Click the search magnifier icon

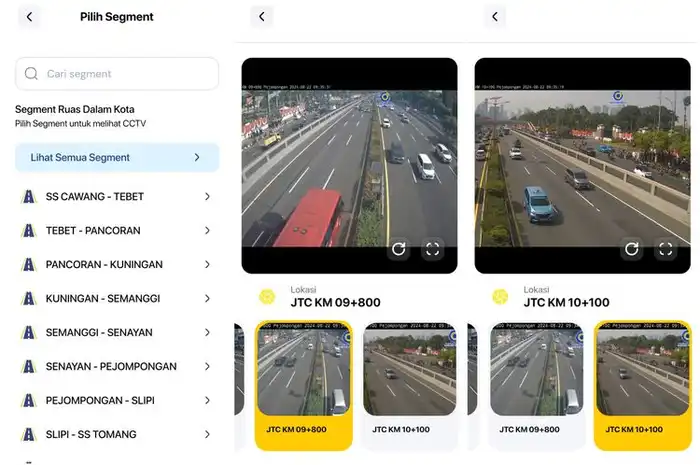coord(32,74)
